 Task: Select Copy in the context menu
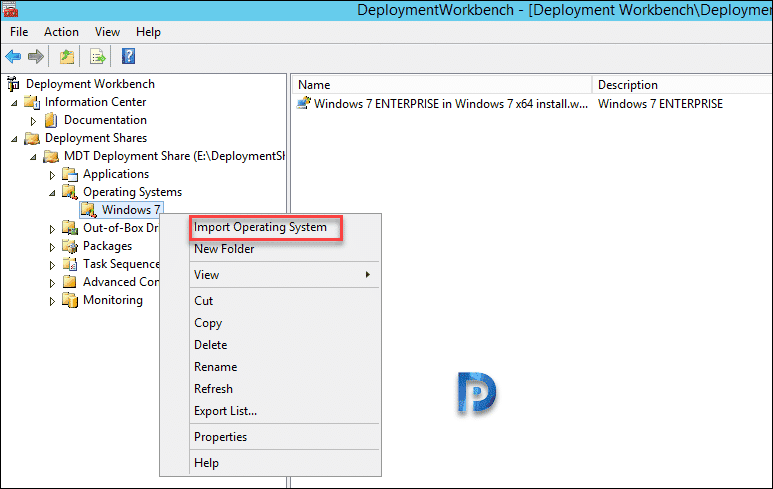(284, 323)
